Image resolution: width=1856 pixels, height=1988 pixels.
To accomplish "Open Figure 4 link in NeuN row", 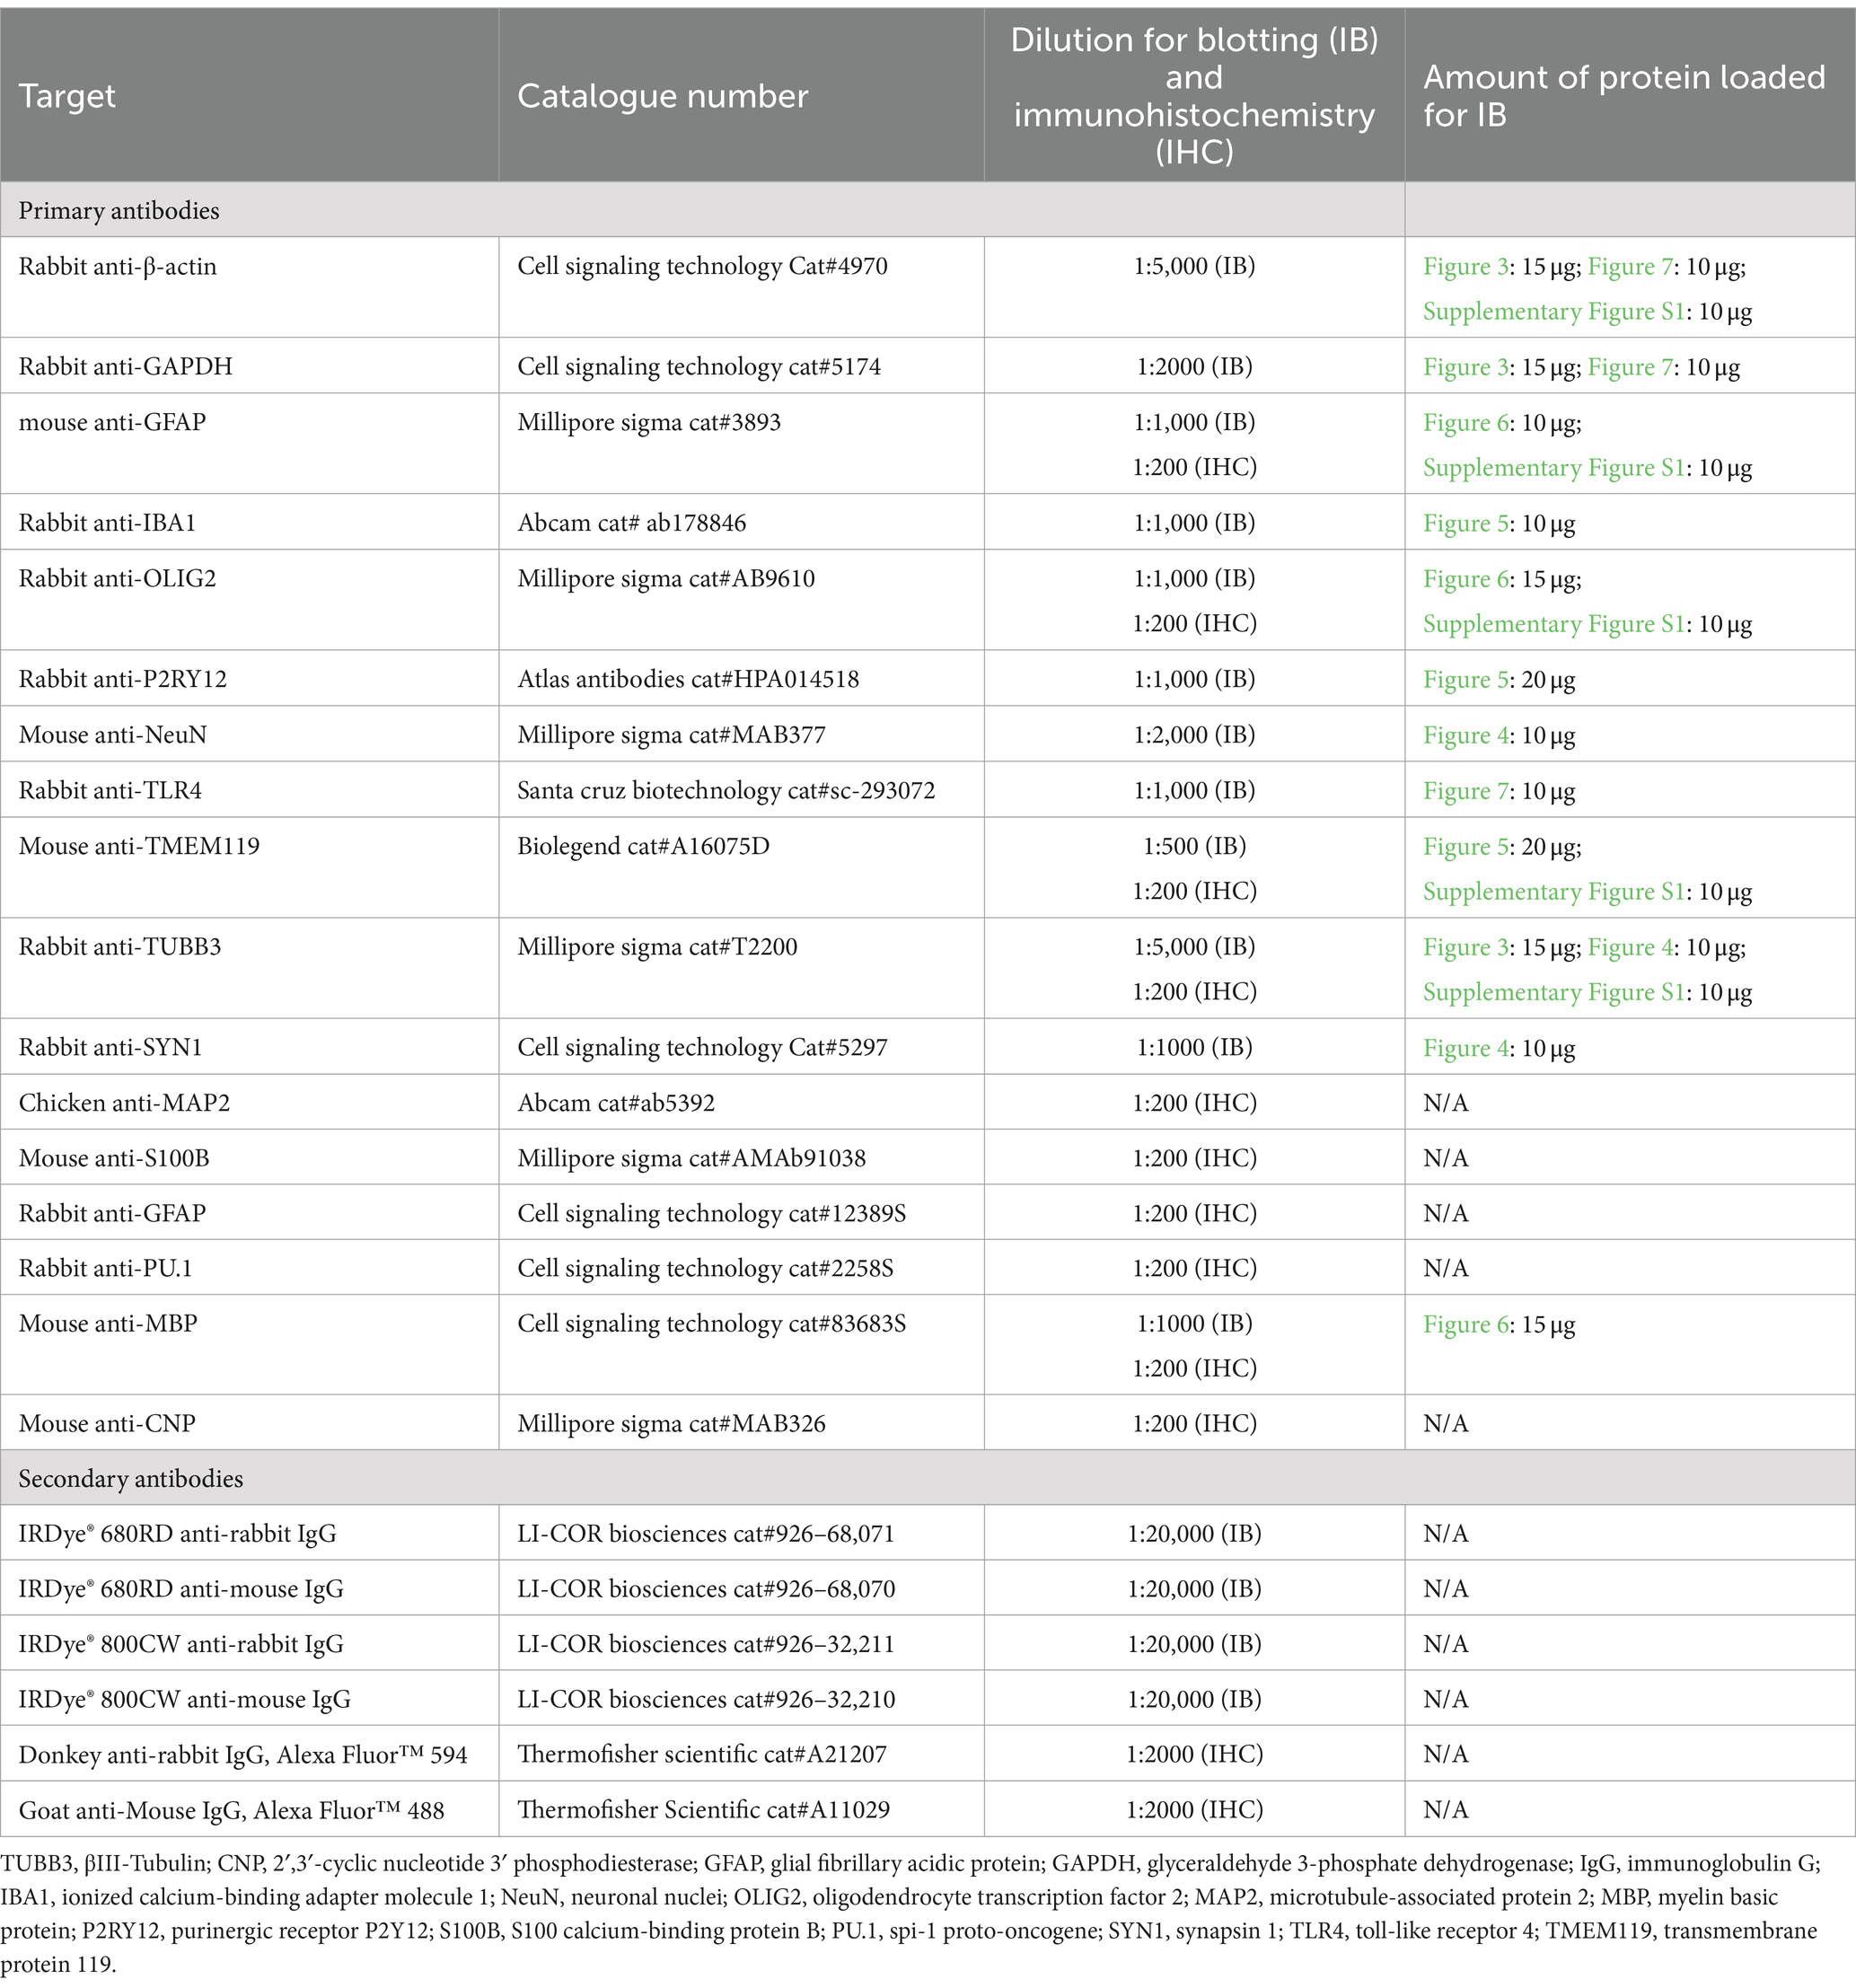I will click(x=1465, y=736).
